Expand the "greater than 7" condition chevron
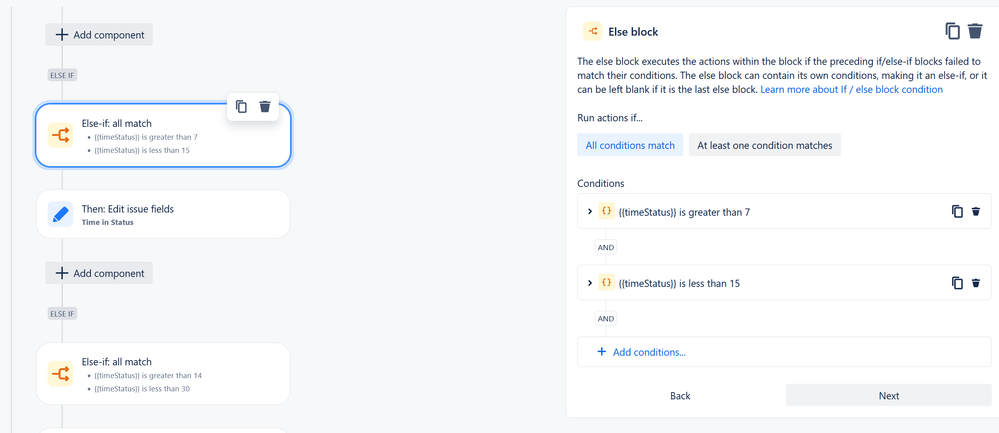This screenshot has height=433, width=999. pos(589,211)
